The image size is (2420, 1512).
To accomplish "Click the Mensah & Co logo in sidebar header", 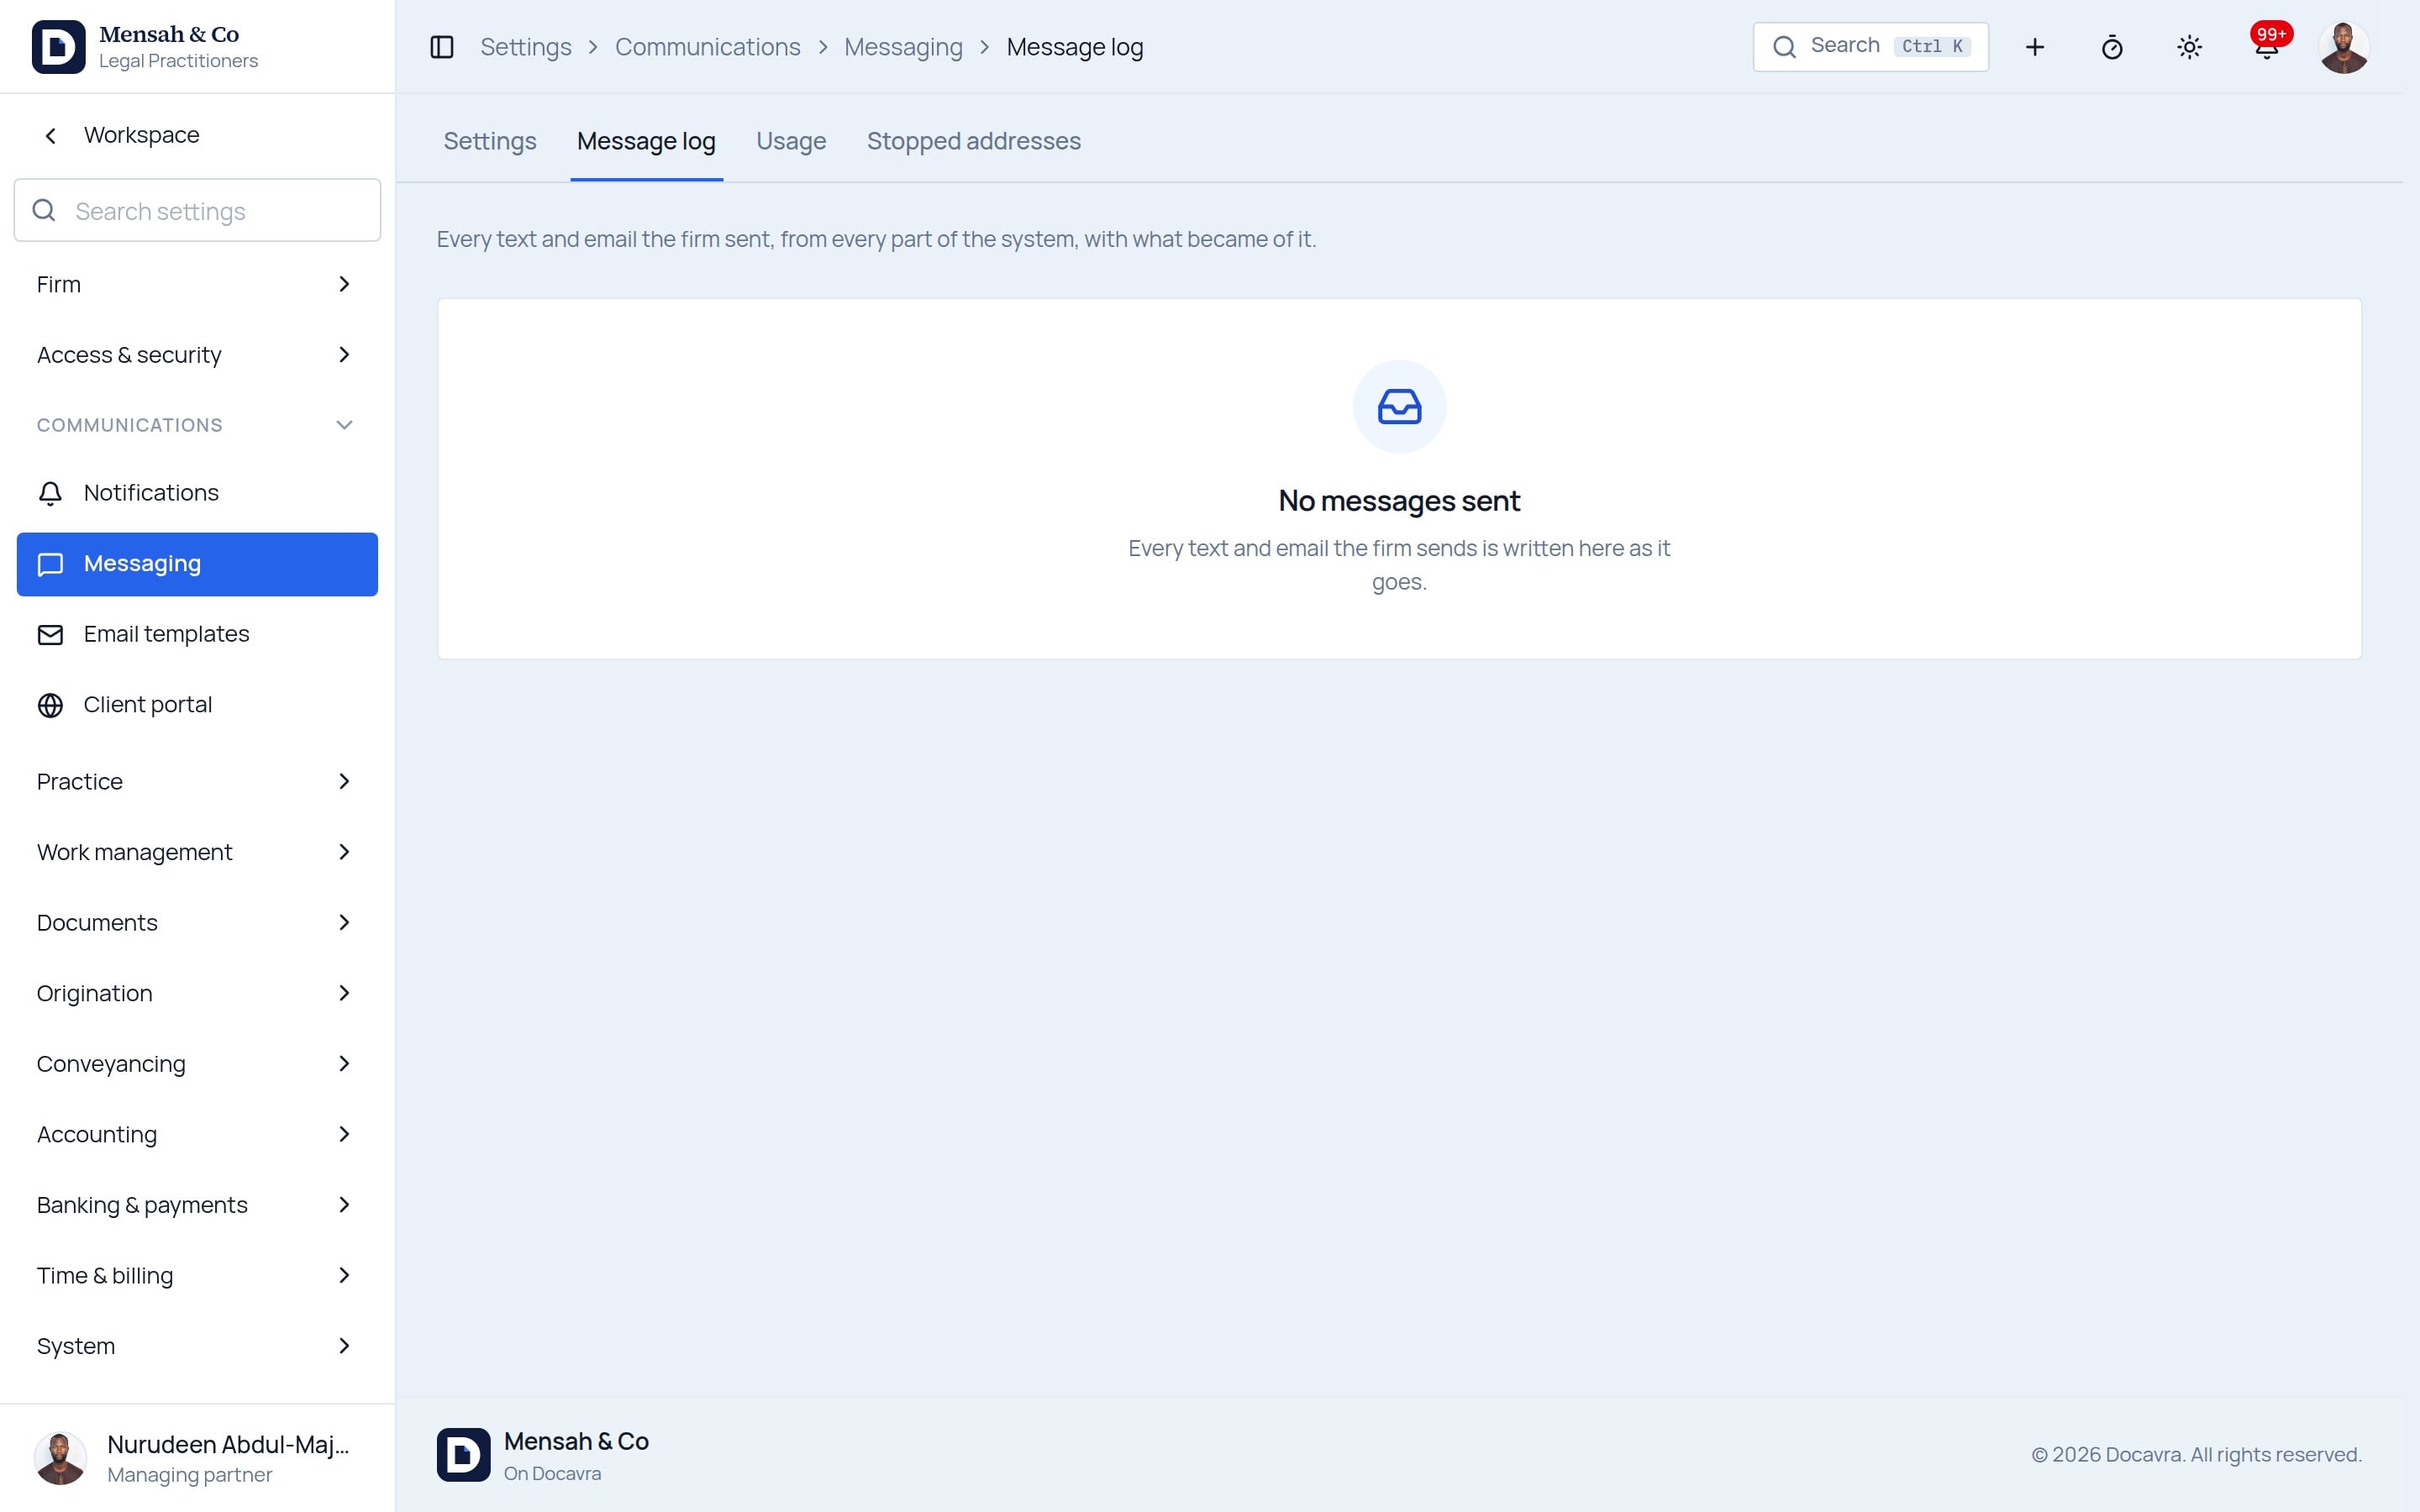I will [58, 47].
